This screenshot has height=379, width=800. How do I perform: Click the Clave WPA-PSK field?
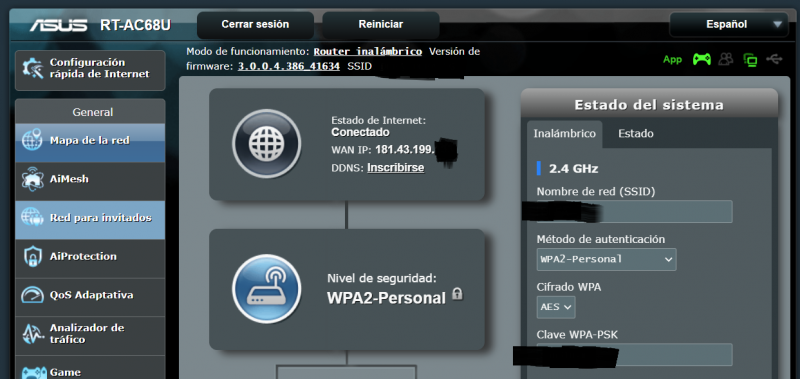point(634,355)
